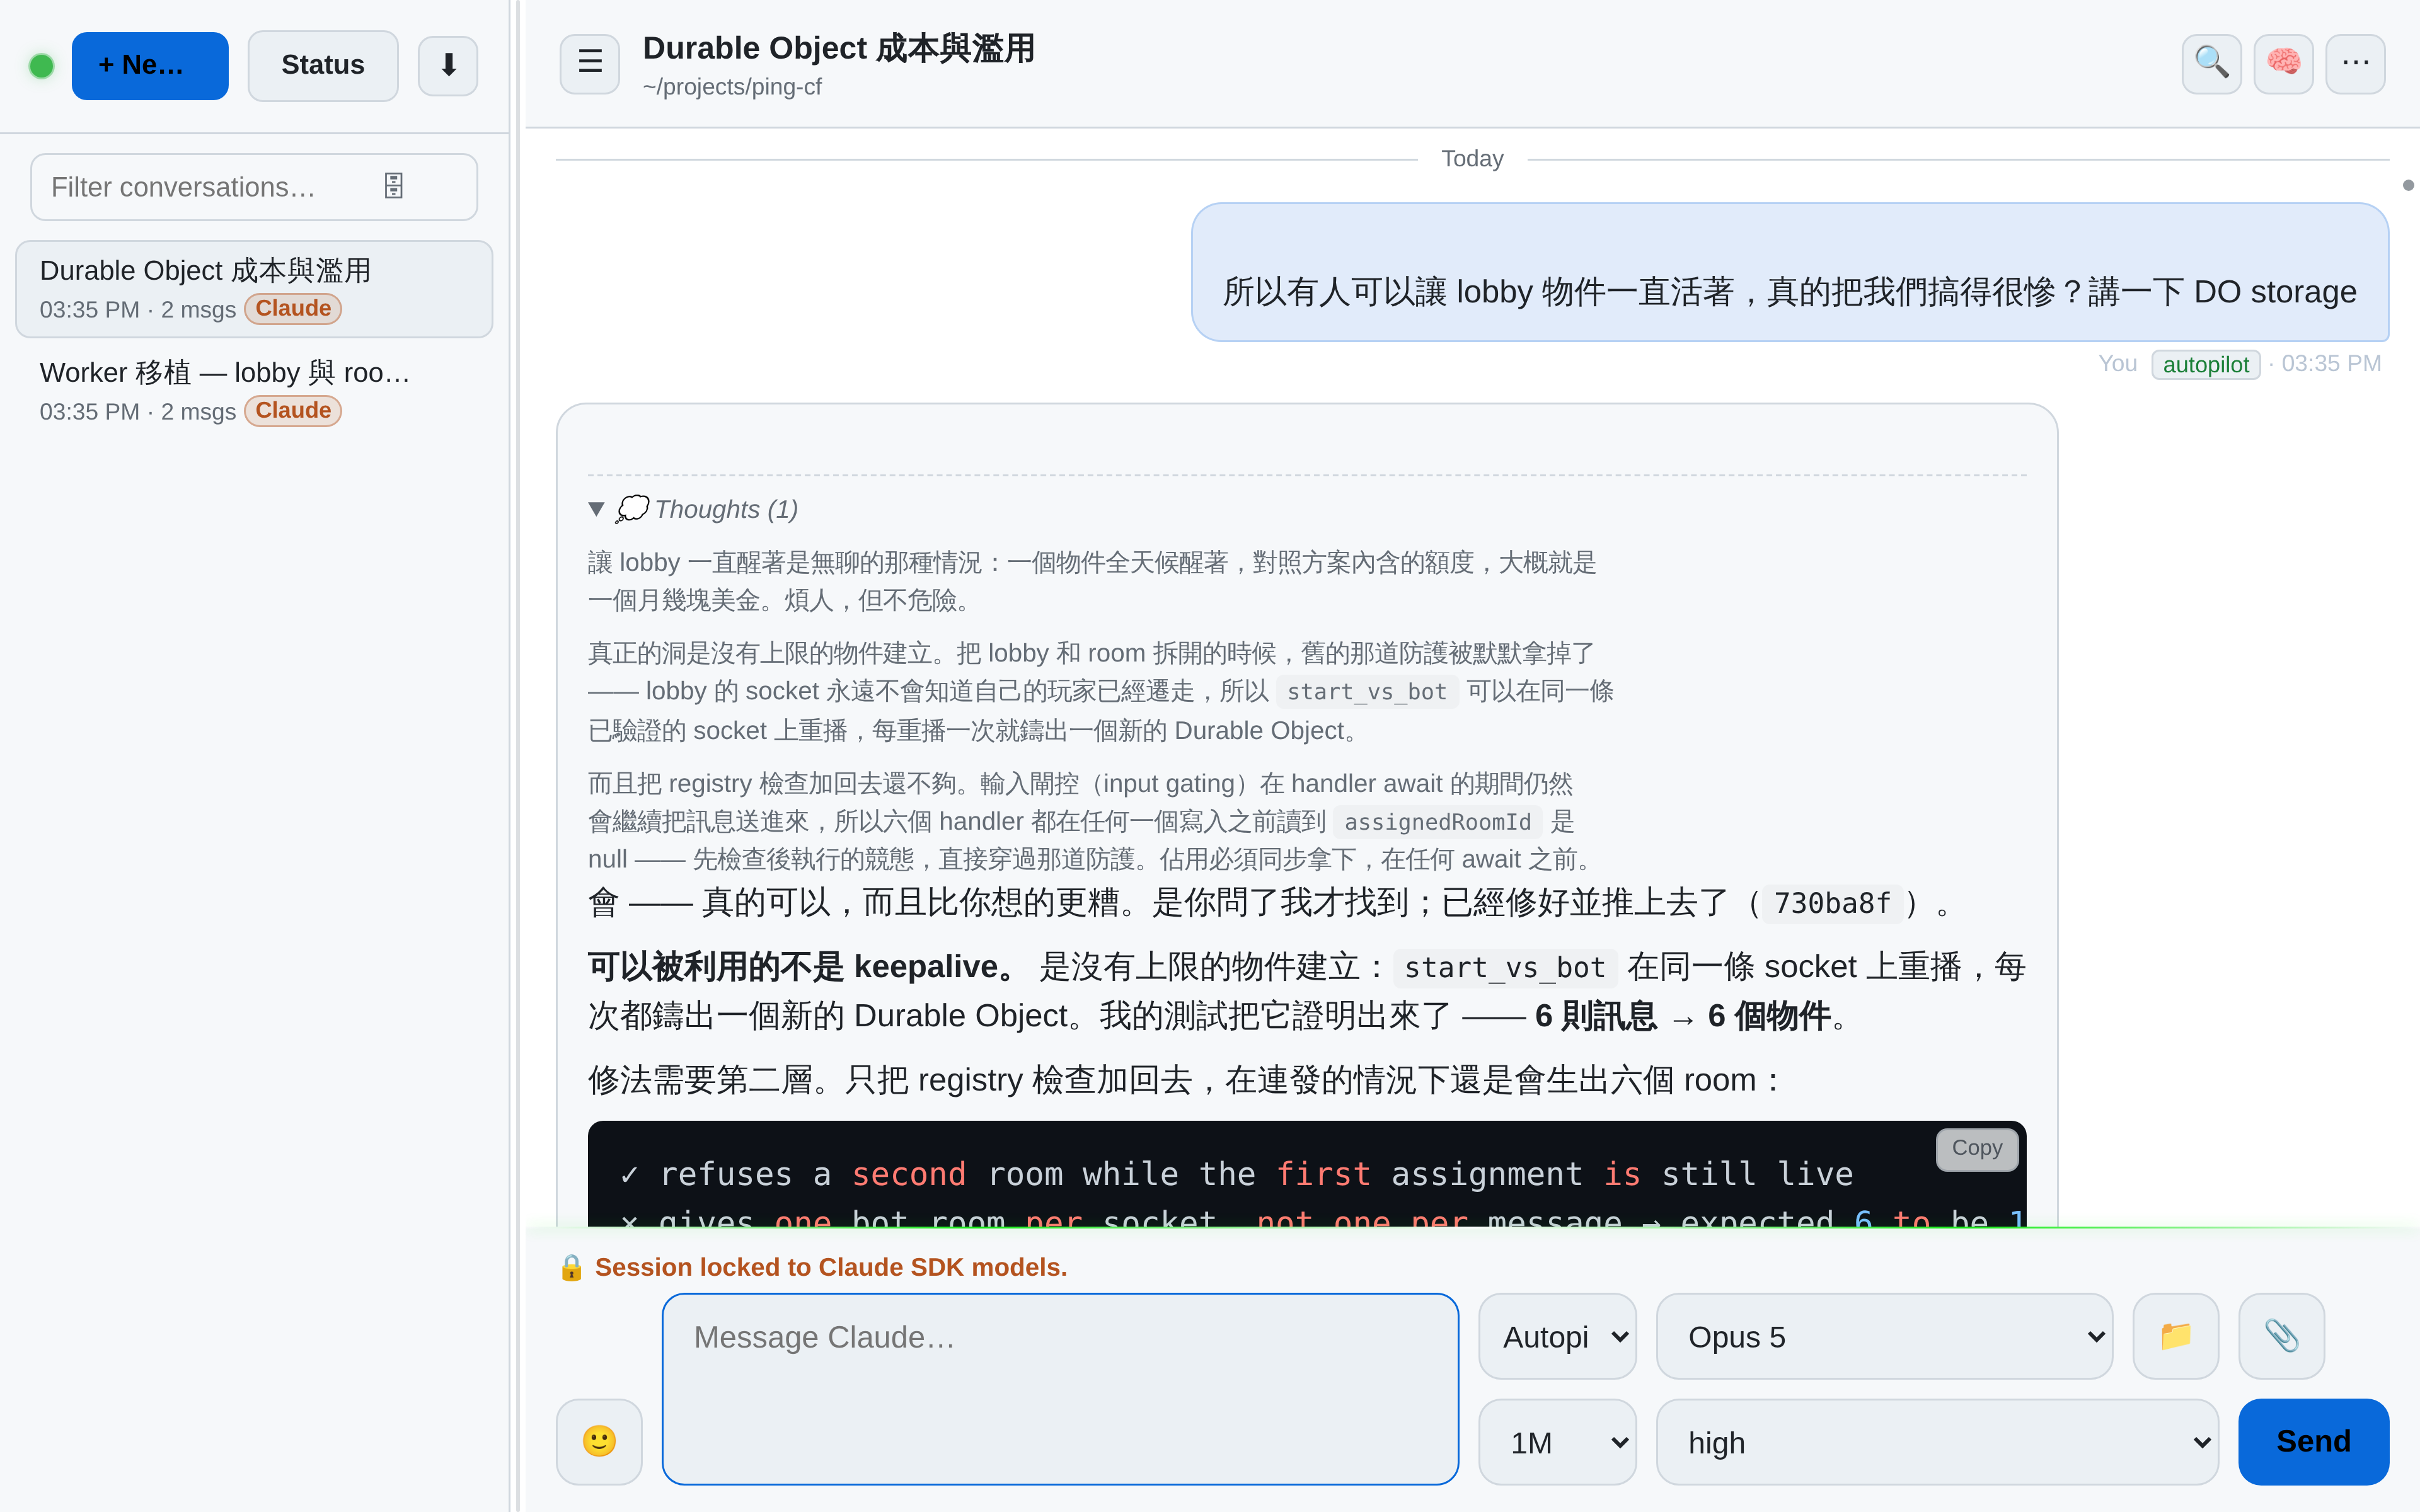Click Claude badge on Durable Object conversation
The image size is (2420, 1512).
pos(293,309)
